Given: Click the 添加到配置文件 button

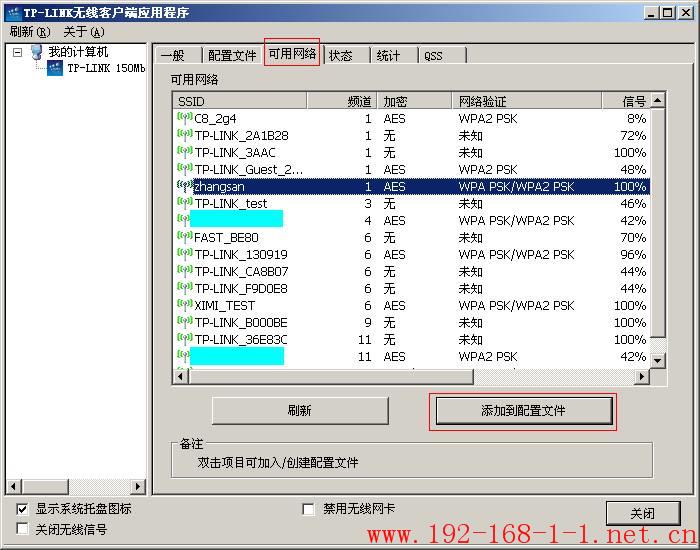Looking at the screenshot, I should 524,411.
